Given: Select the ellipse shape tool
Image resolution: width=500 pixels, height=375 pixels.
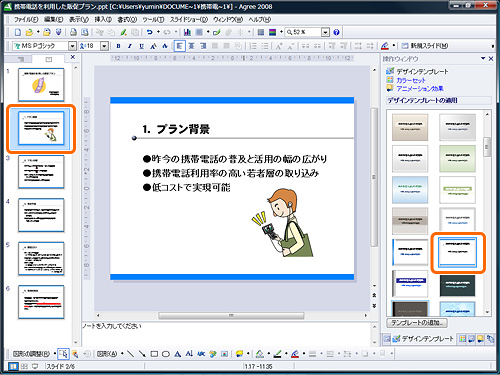Looking at the screenshot, I should pos(166,354).
